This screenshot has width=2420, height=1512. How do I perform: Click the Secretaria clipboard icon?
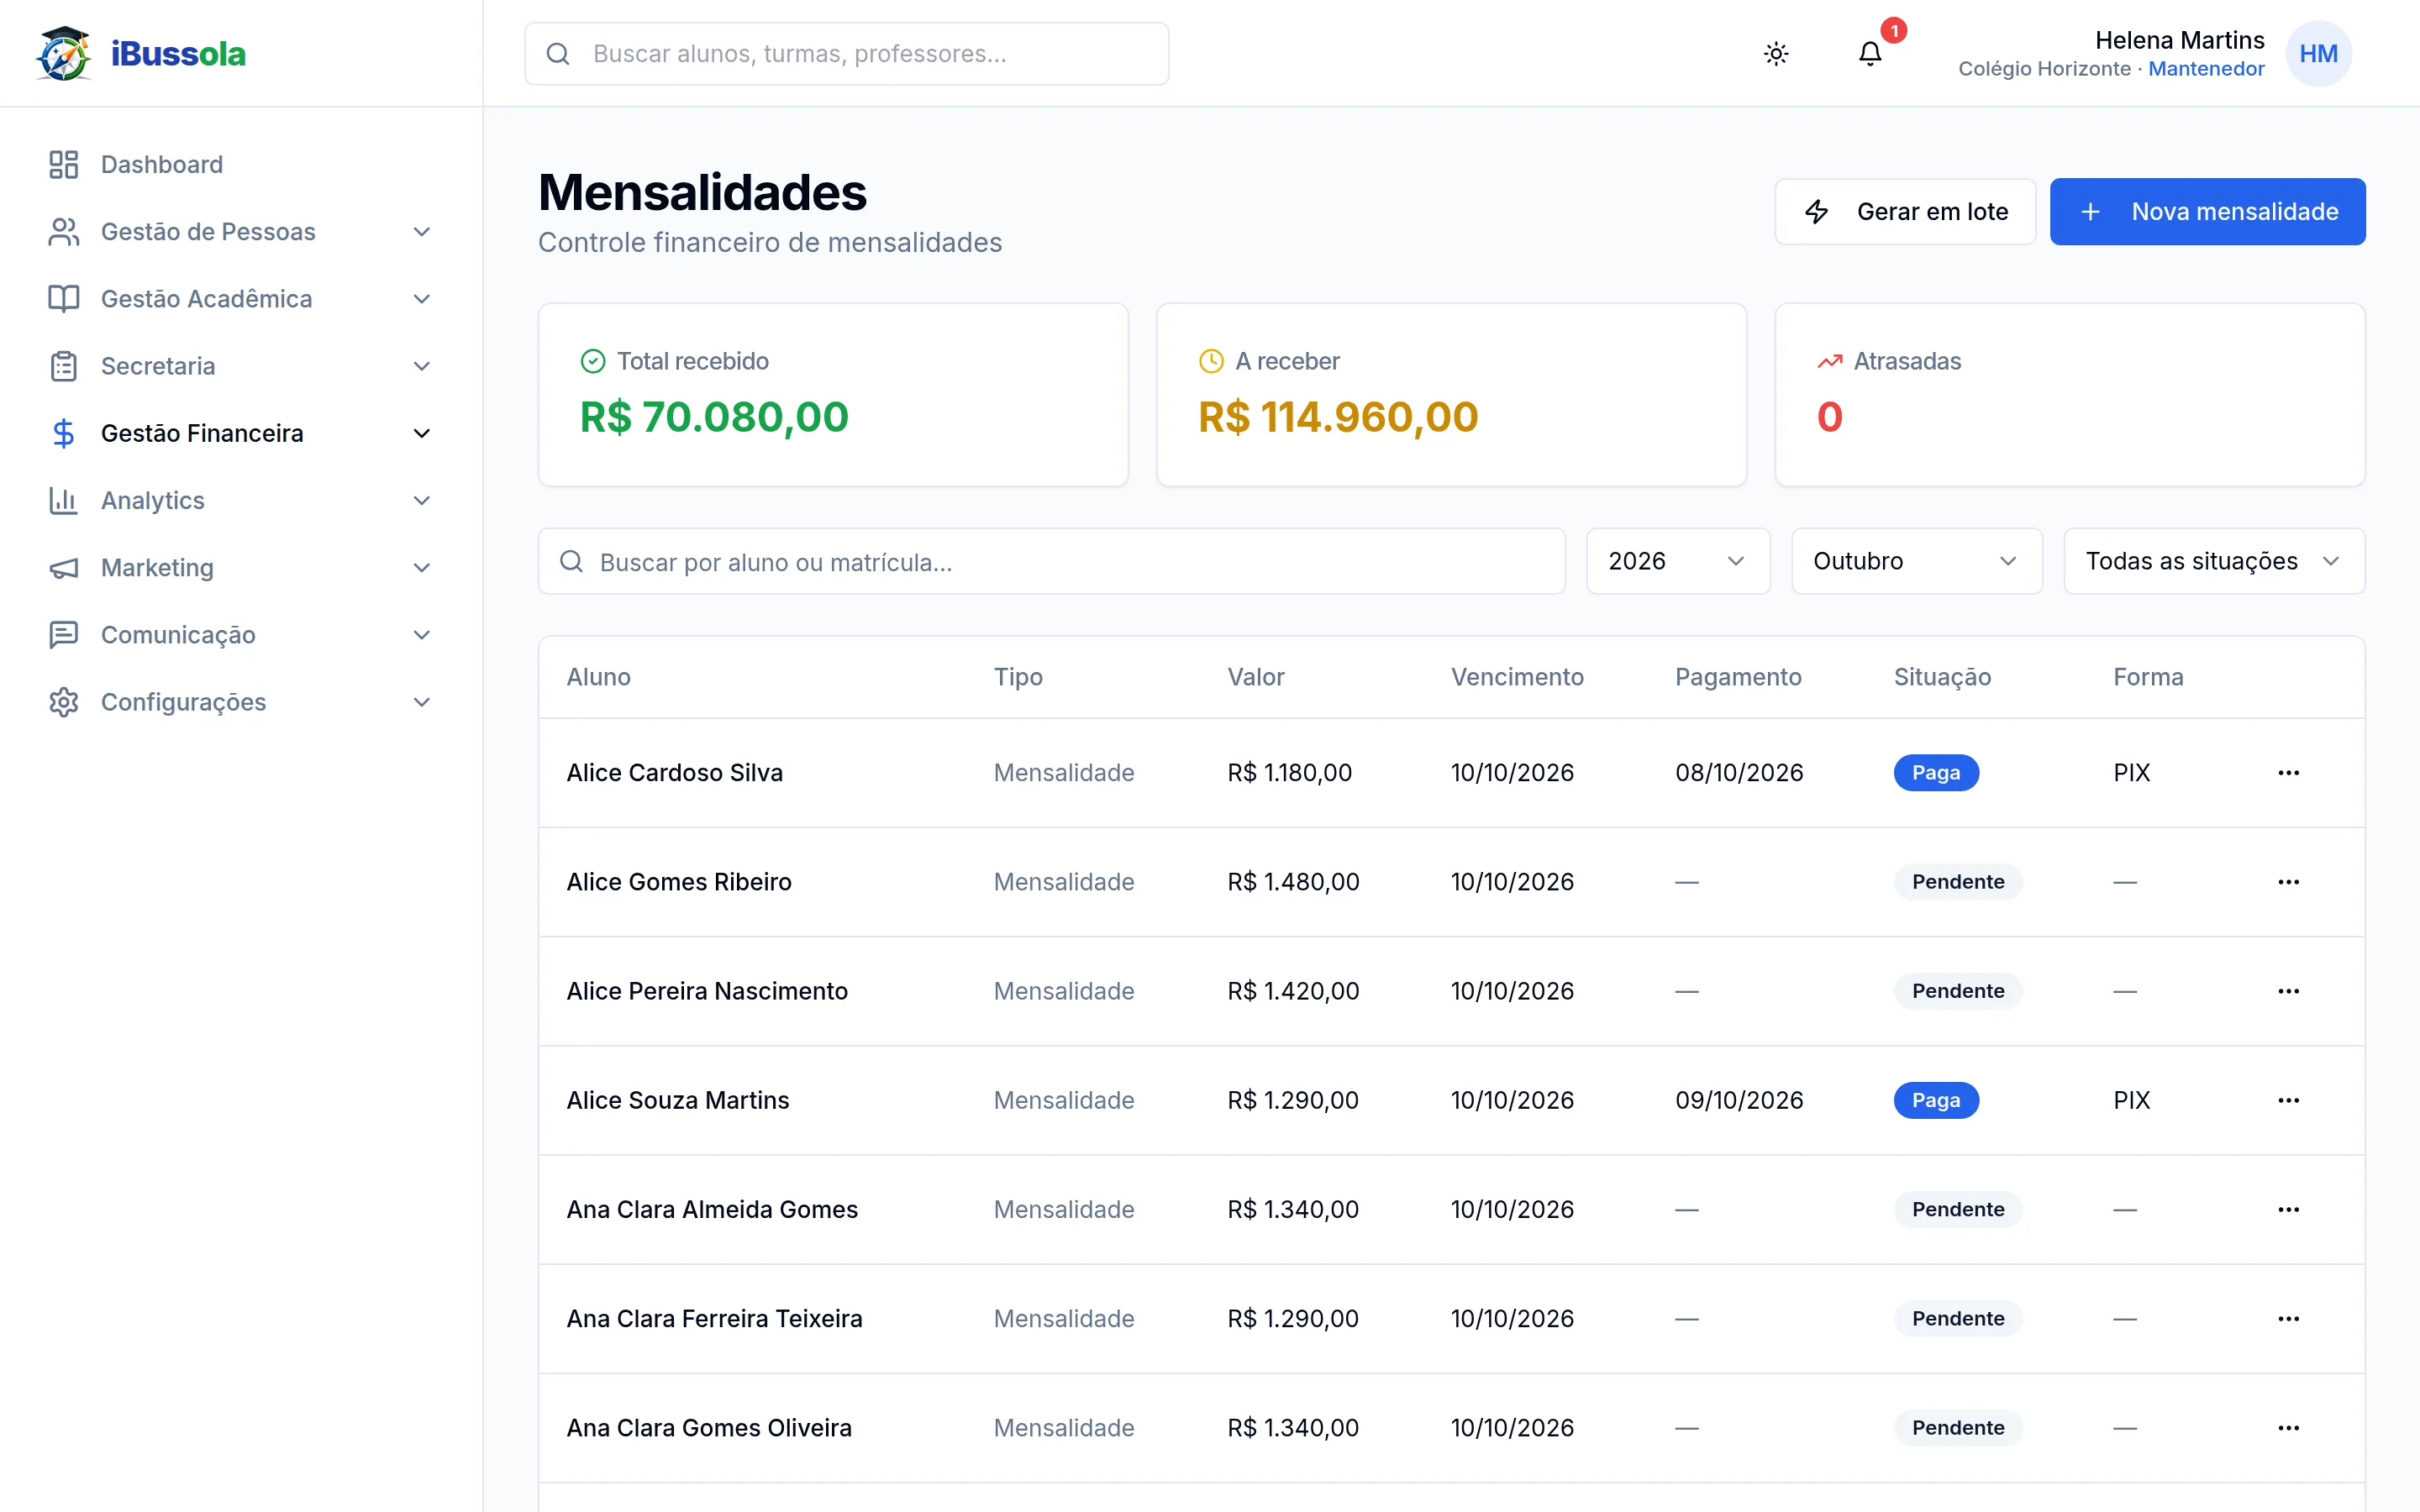pos(64,366)
